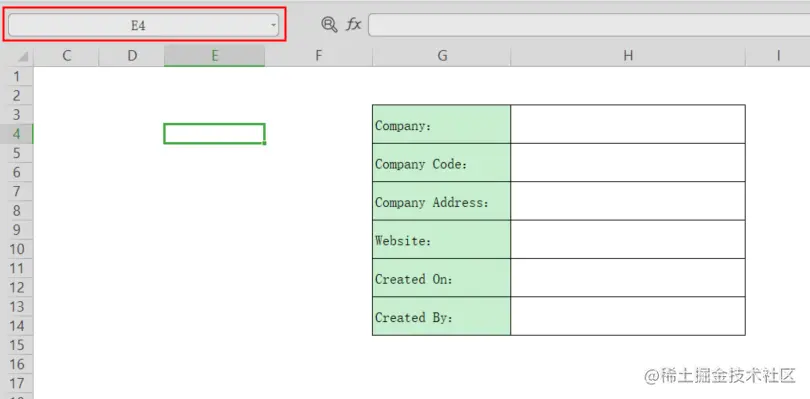
Task: Click the "Company:" label cell
Action: [x=442, y=124]
